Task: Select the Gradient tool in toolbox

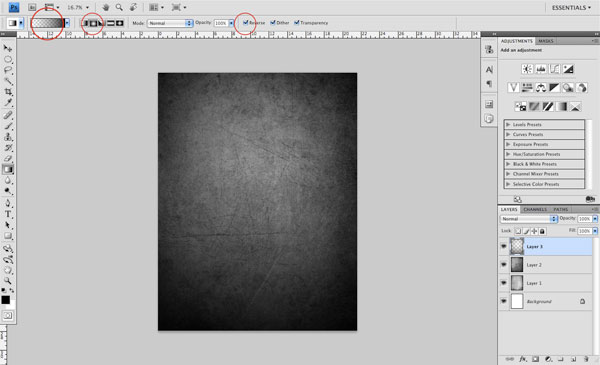Action: (x=8, y=169)
